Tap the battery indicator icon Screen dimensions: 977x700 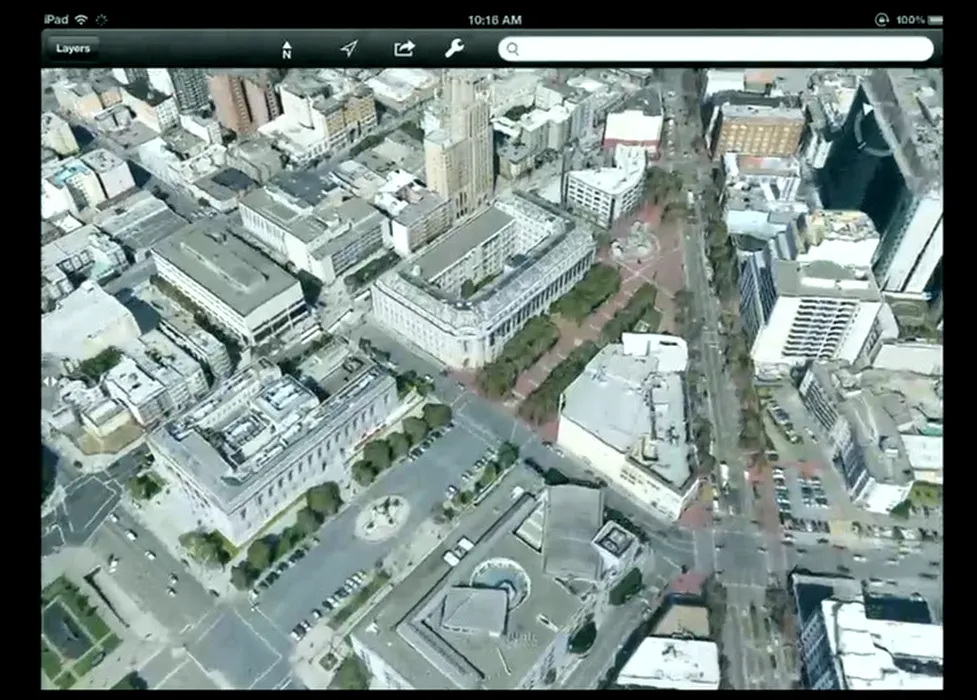point(935,20)
